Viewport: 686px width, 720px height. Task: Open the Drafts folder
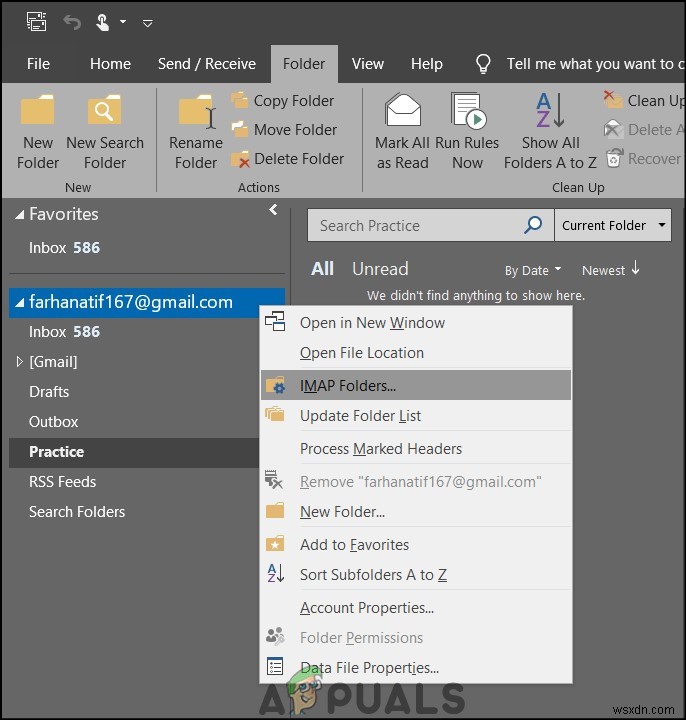pyautogui.click(x=49, y=392)
